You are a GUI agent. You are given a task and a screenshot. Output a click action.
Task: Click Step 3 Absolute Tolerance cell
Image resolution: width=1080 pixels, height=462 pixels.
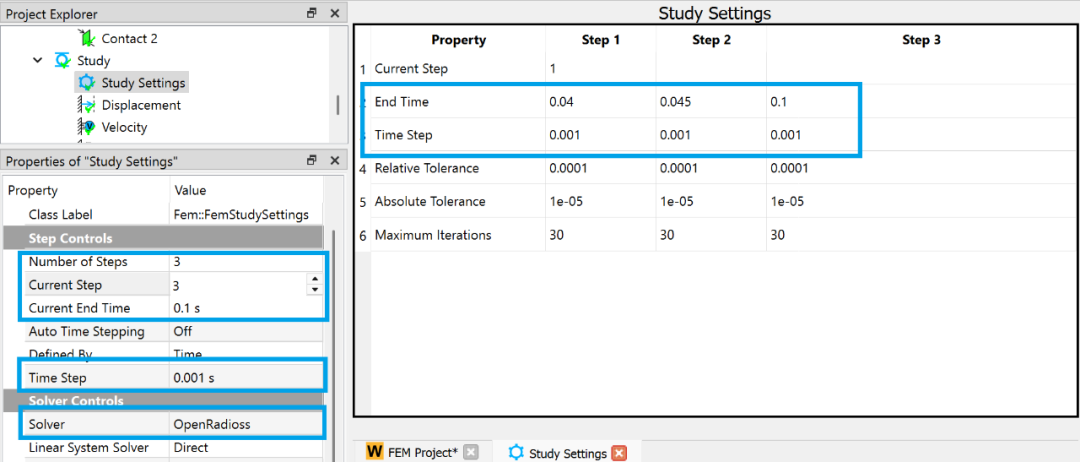click(922, 202)
